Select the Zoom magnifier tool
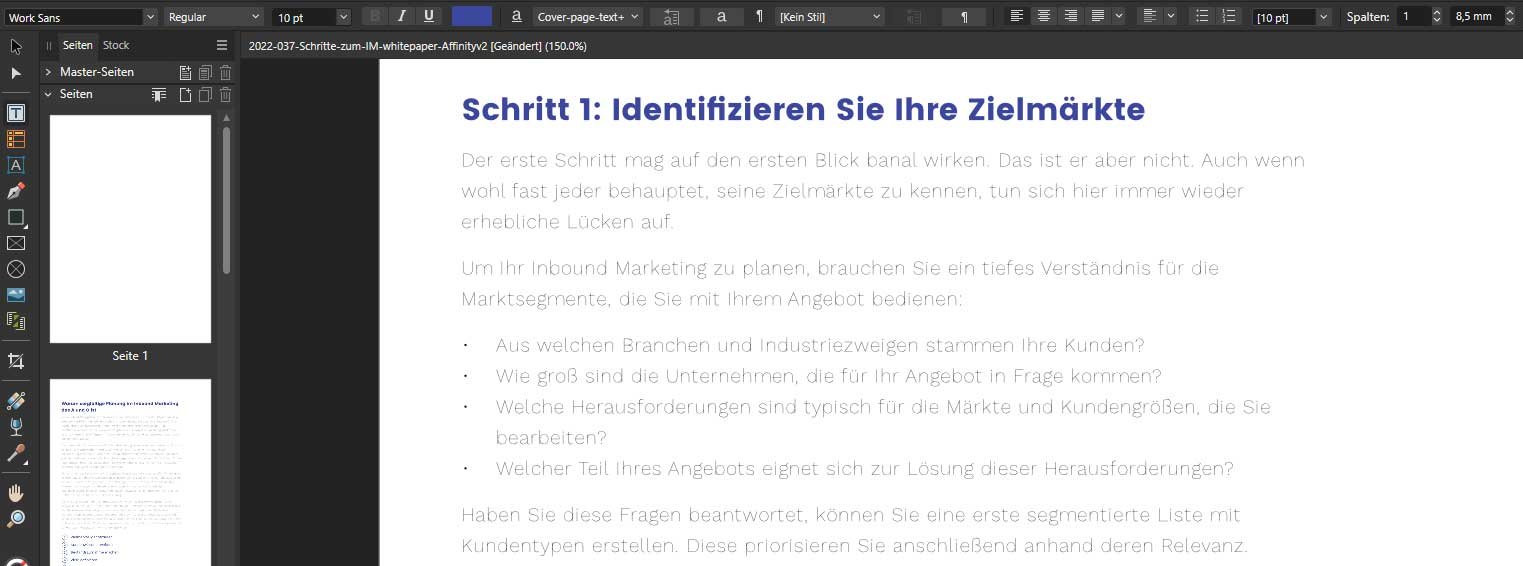Image resolution: width=1523 pixels, height=566 pixels. [15, 519]
